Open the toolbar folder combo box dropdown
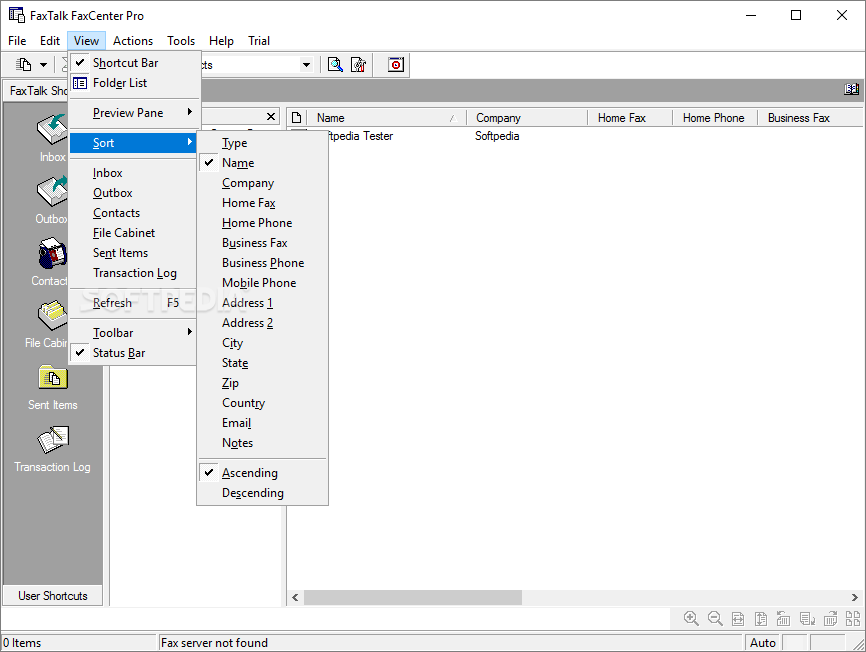The width and height of the screenshot is (866, 652). click(x=306, y=65)
